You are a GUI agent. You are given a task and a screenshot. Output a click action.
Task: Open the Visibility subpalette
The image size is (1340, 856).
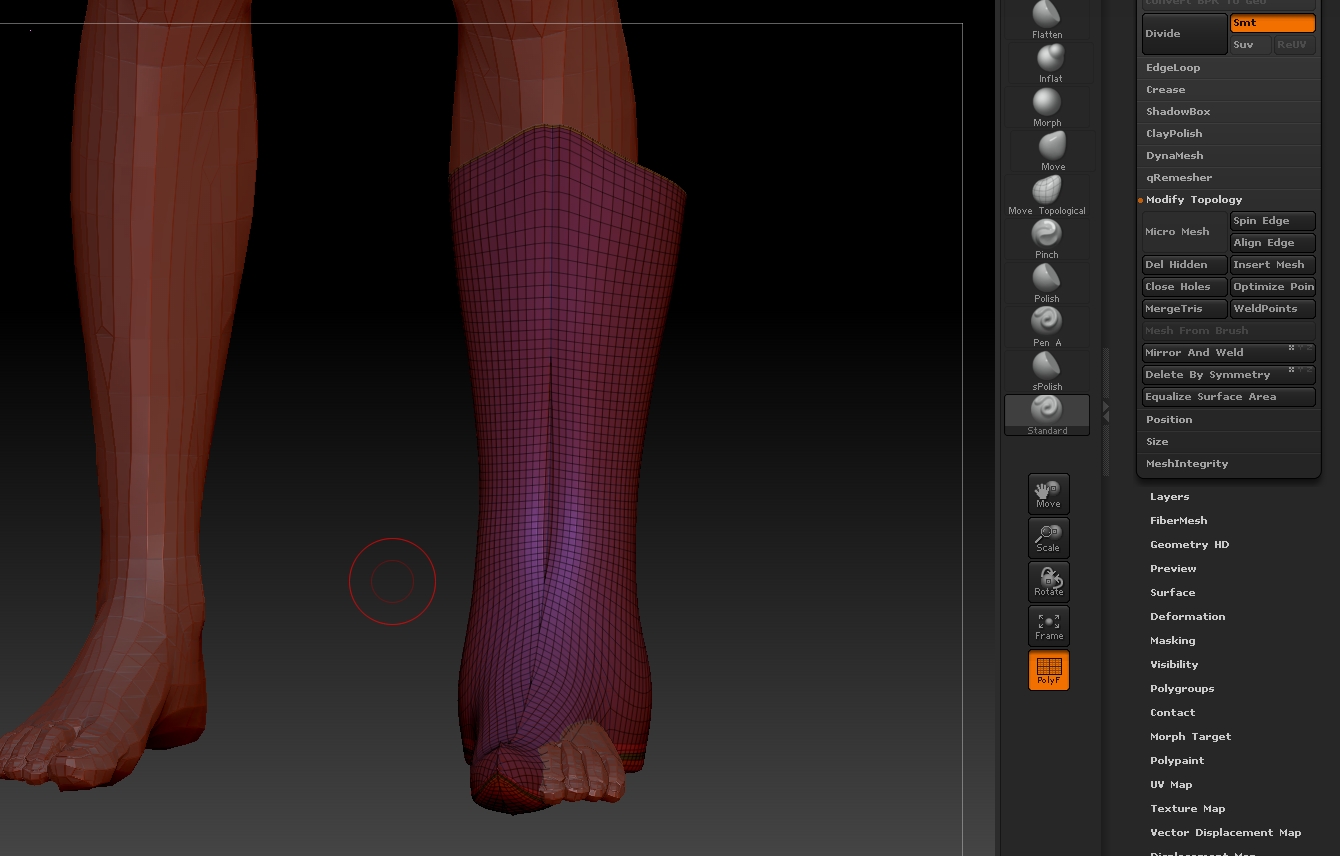(1174, 665)
